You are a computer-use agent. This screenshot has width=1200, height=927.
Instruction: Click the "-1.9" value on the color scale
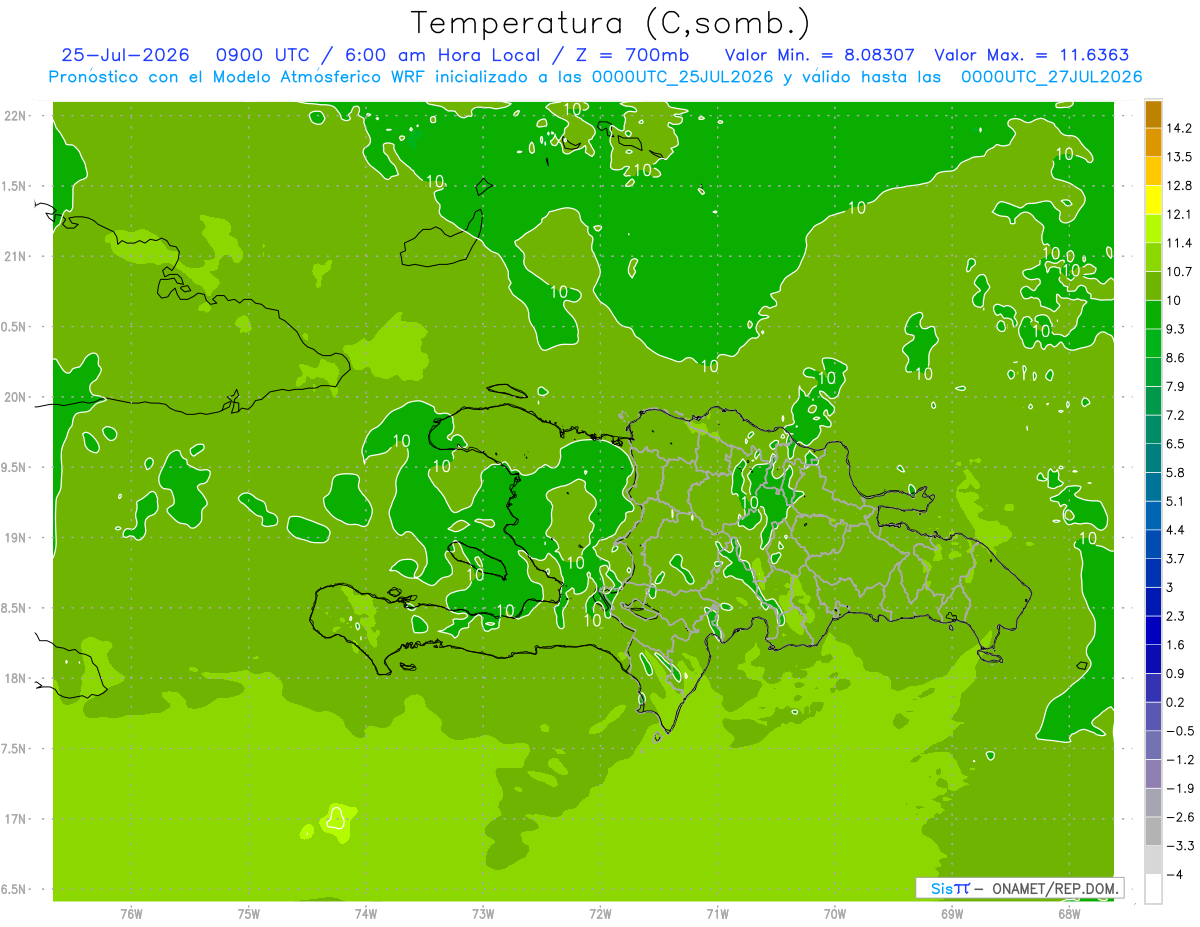(x=1179, y=788)
